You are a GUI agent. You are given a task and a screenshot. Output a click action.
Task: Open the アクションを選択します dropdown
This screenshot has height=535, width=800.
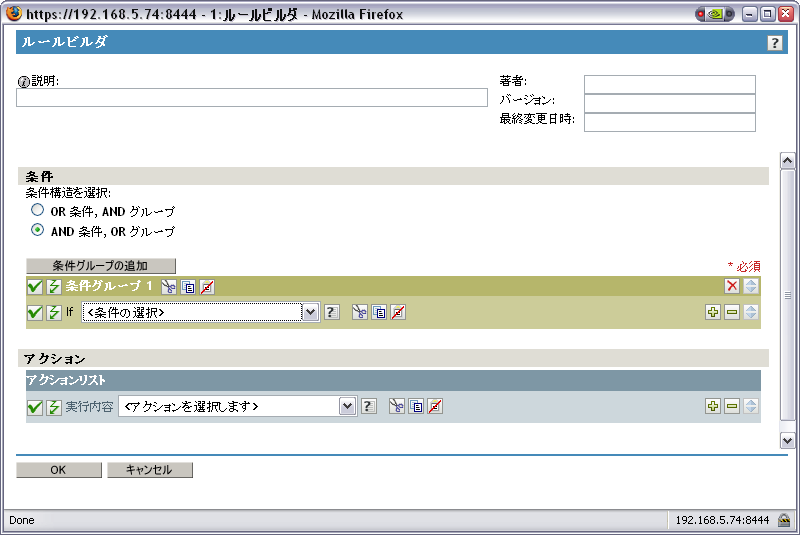(x=237, y=406)
